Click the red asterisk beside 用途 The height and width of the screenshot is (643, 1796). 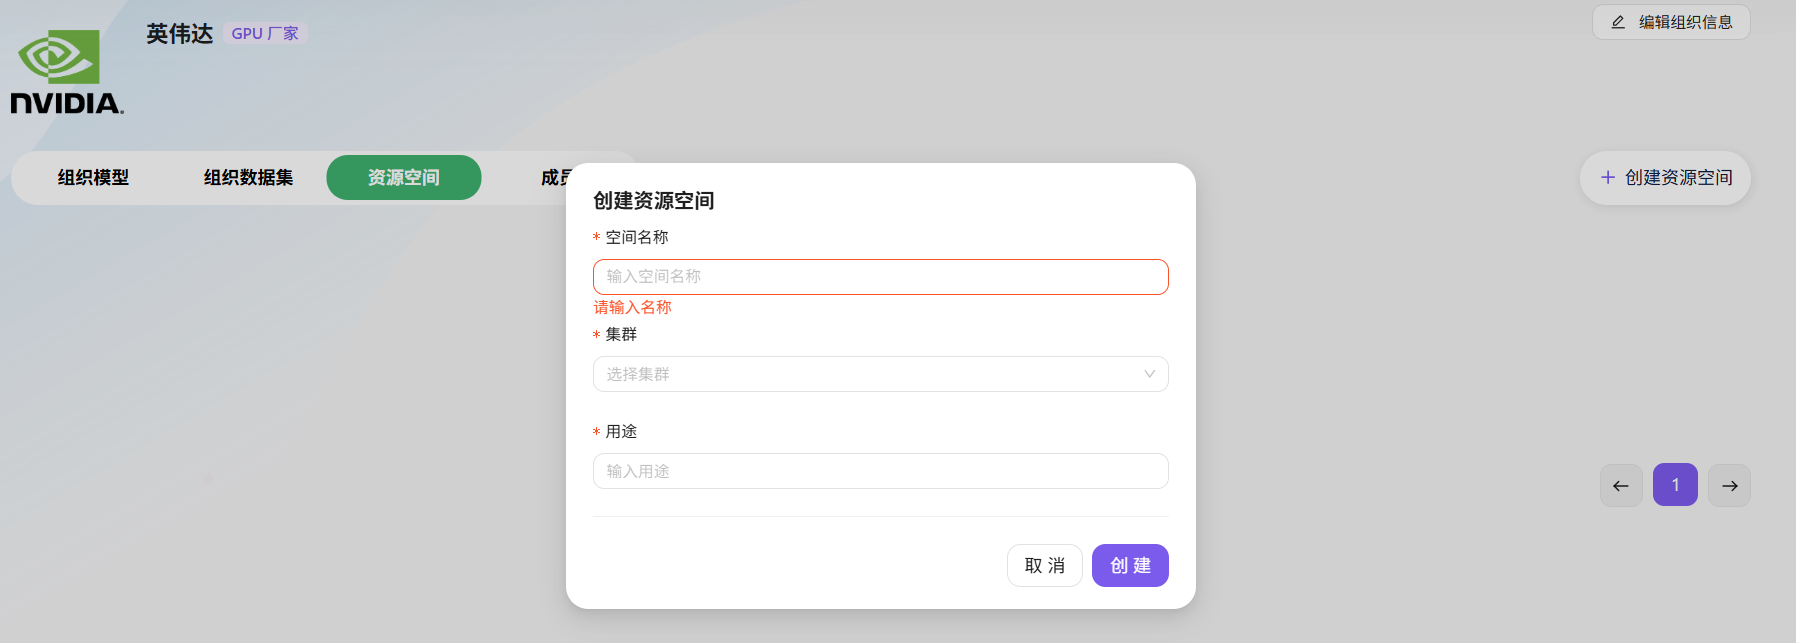(595, 432)
